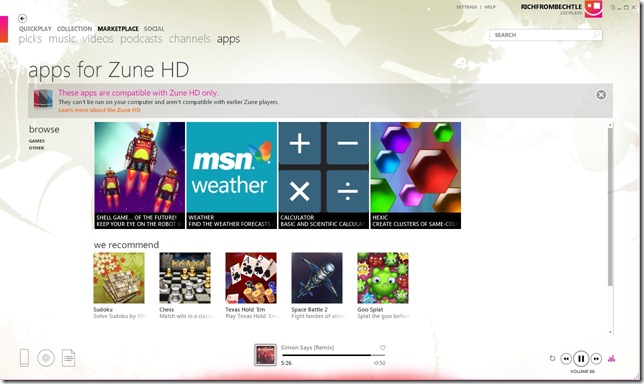Viewport: 644px width, 384px height.
Task: Open Learn more about the Zune HD link
Action: pyautogui.click(x=99, y=110)
